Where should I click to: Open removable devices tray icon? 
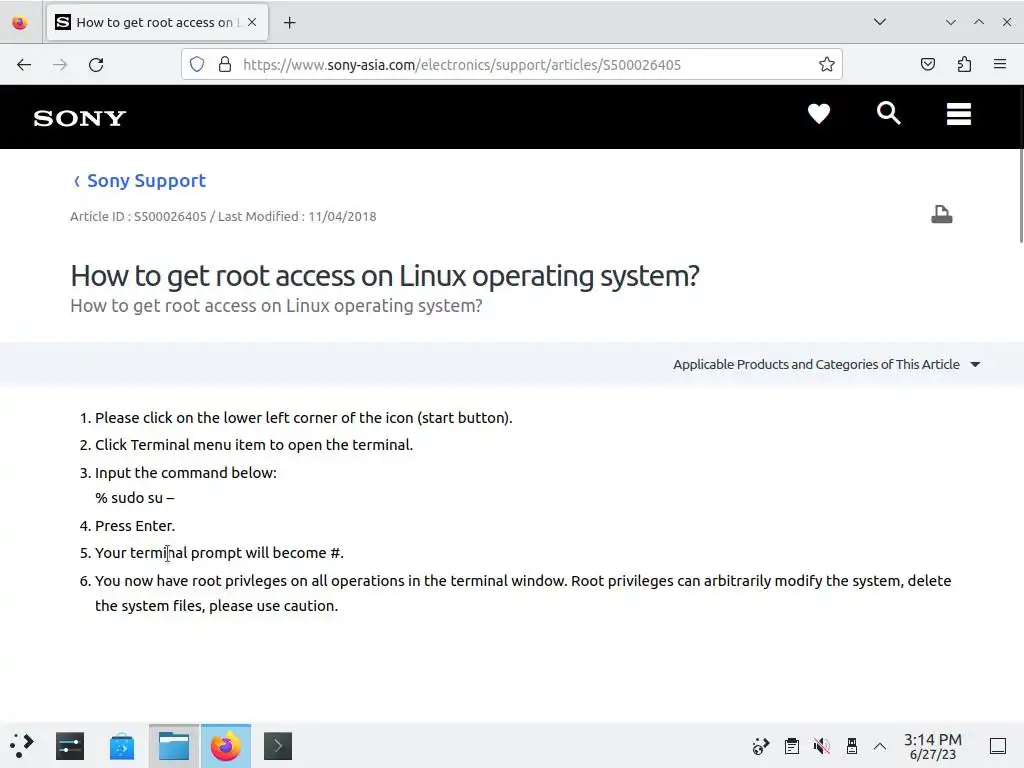point(852,746)
